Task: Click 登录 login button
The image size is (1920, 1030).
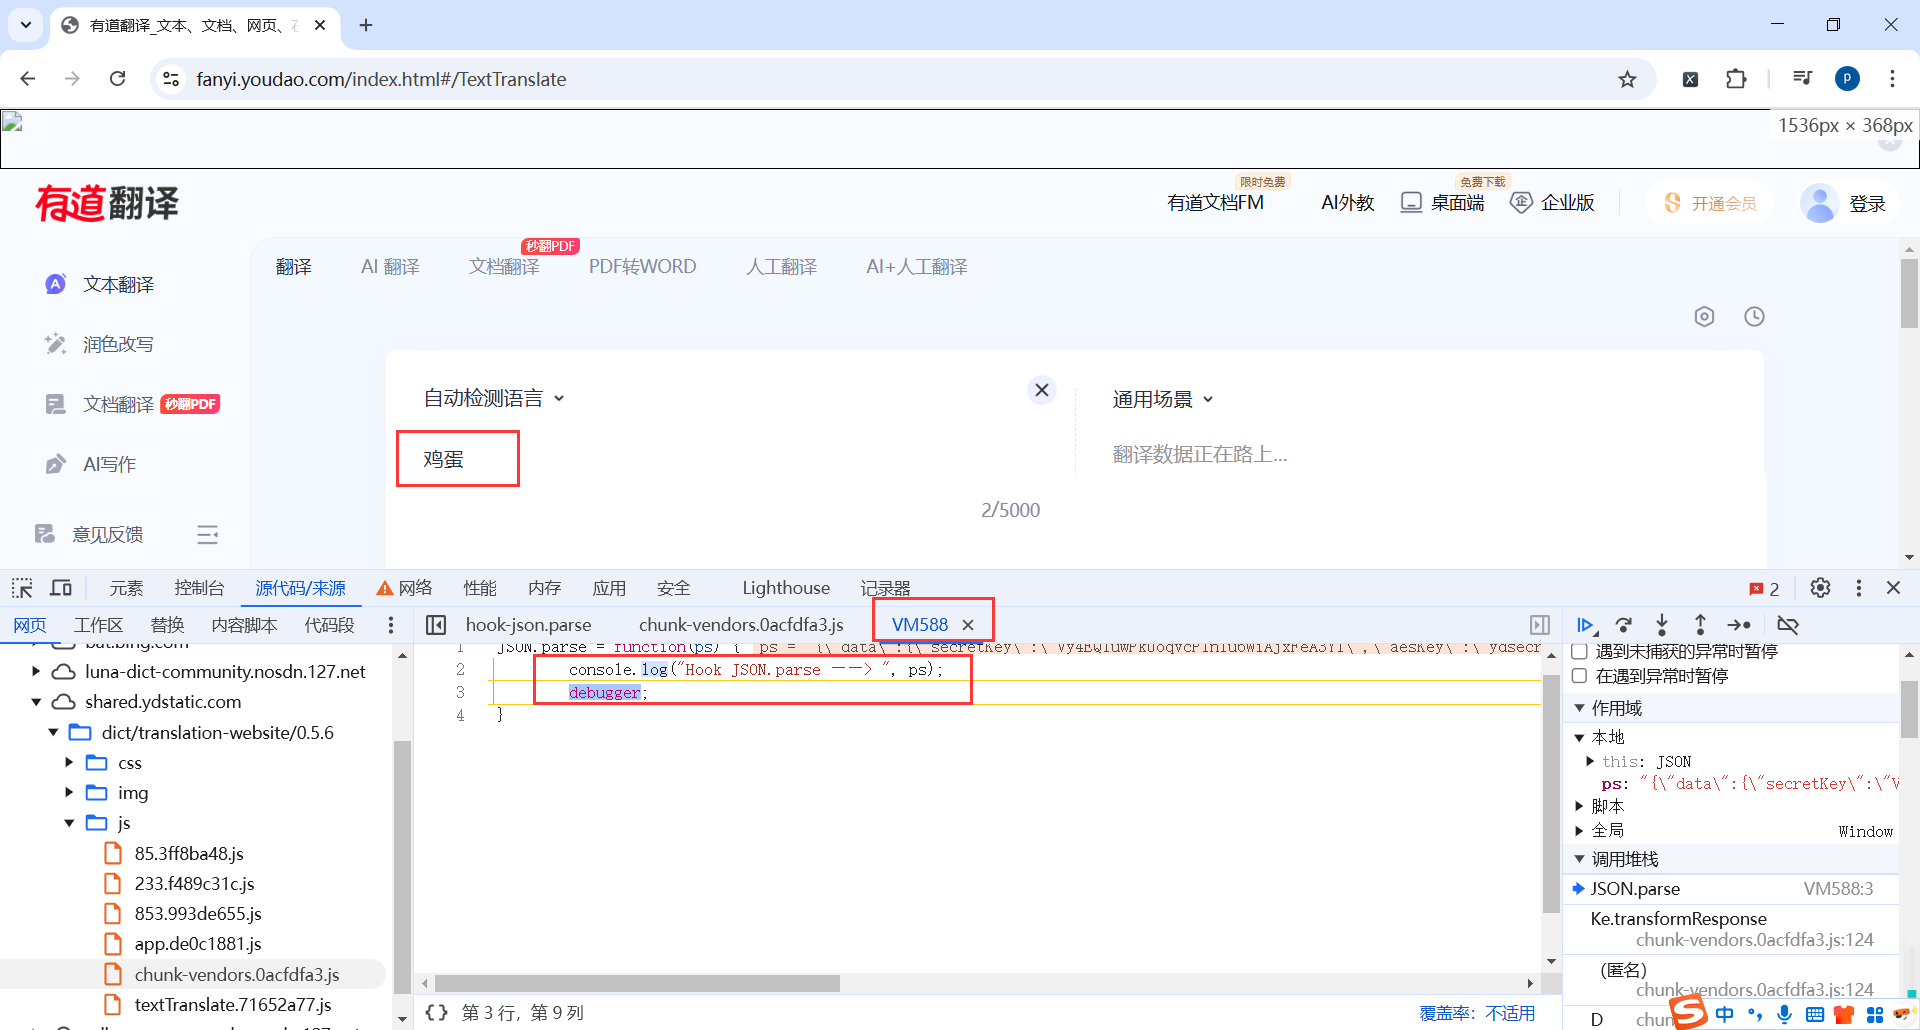Action: pyautogui.click(x=1867, y=204)
